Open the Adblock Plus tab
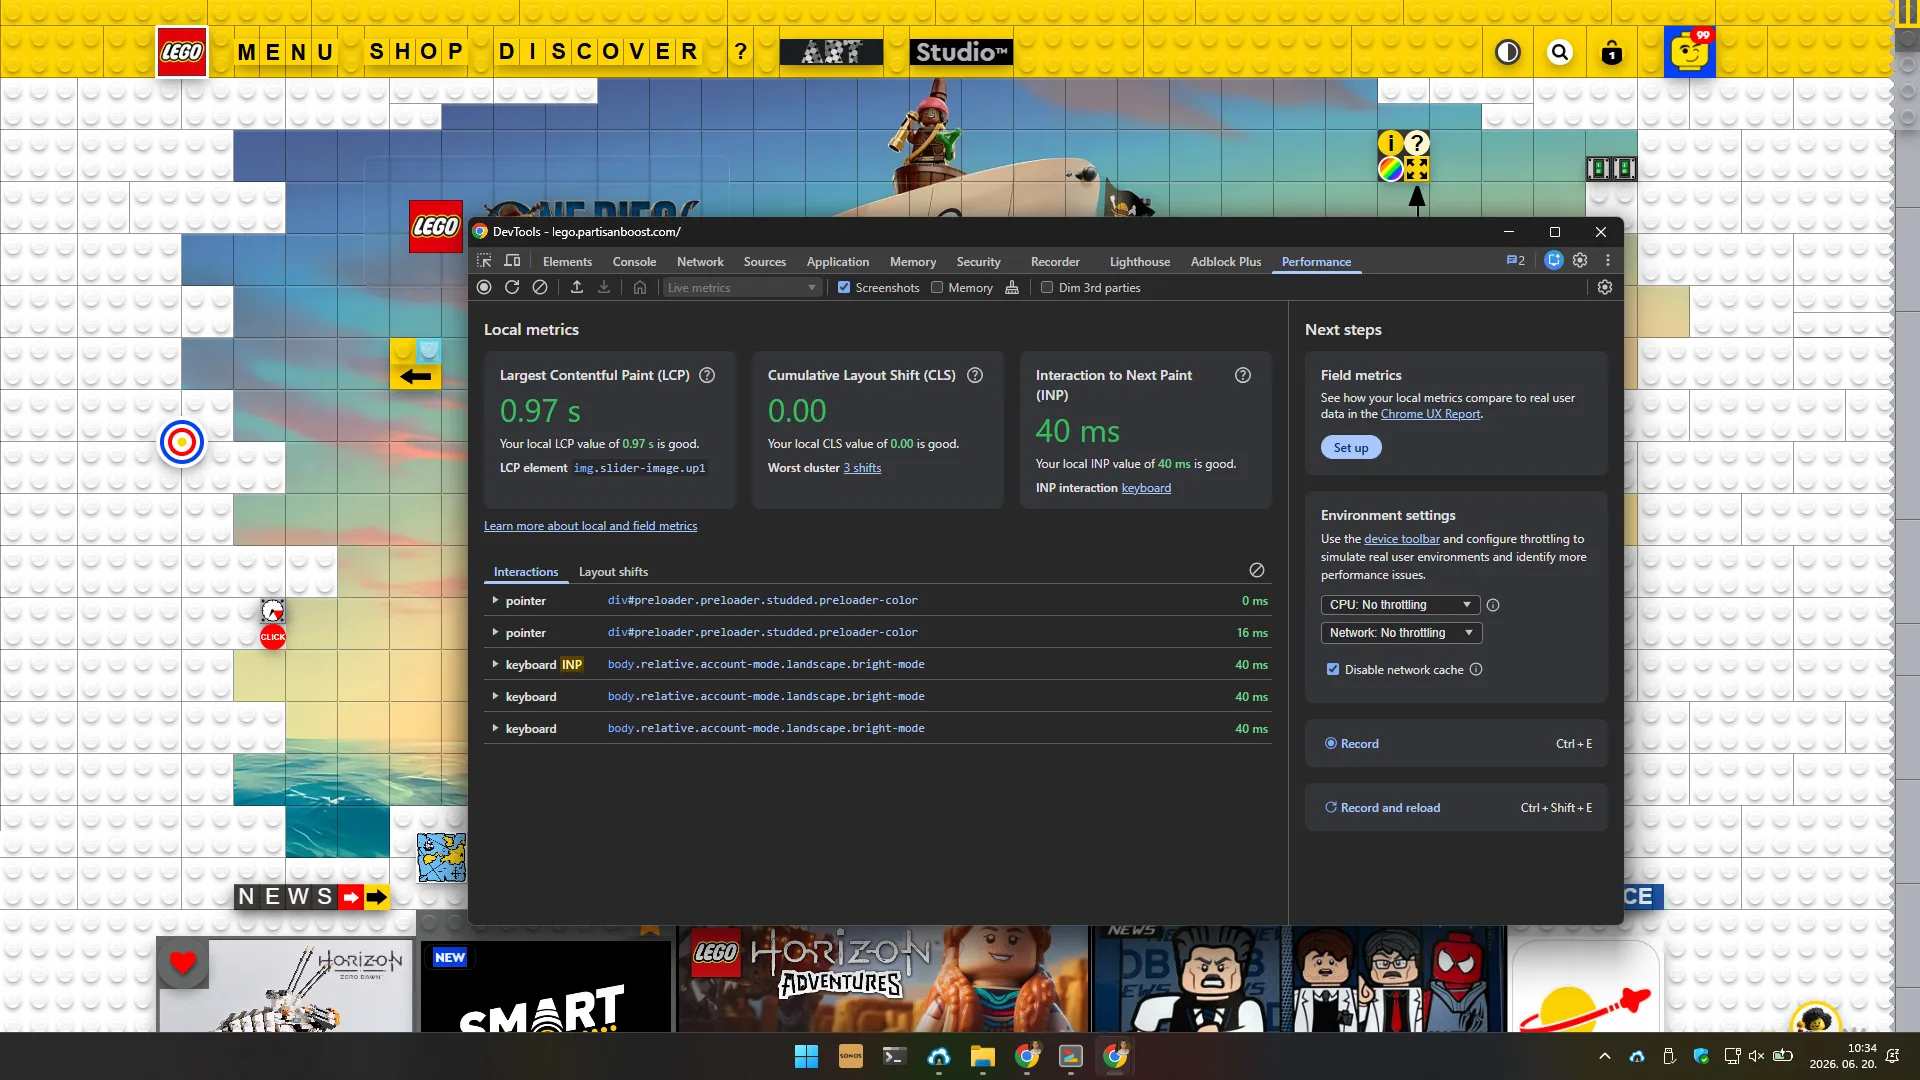The height and width of the screenshot is (1080, 1920). point(1225,262)
